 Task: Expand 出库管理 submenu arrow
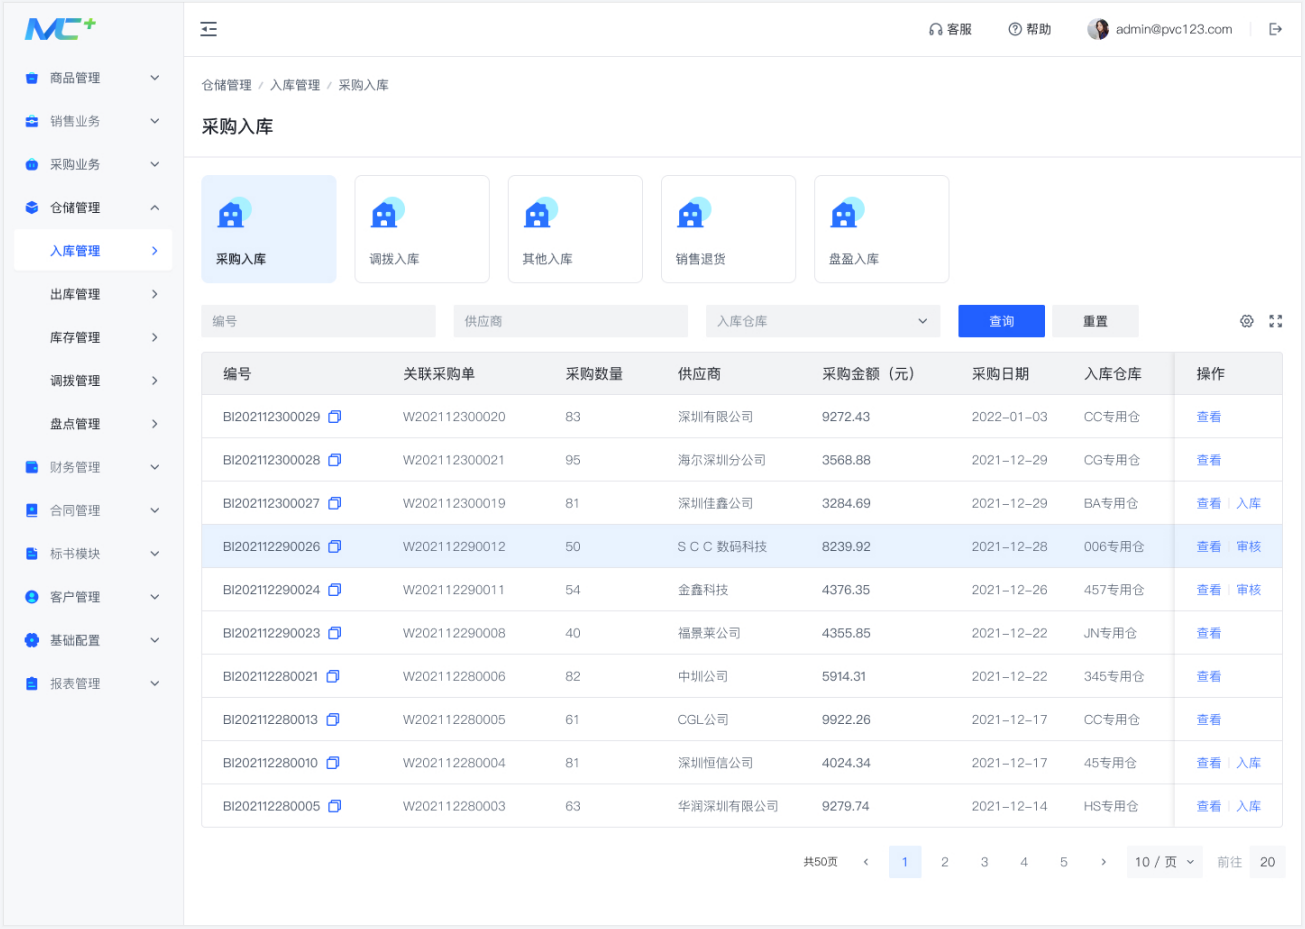[x=154, y=294]
